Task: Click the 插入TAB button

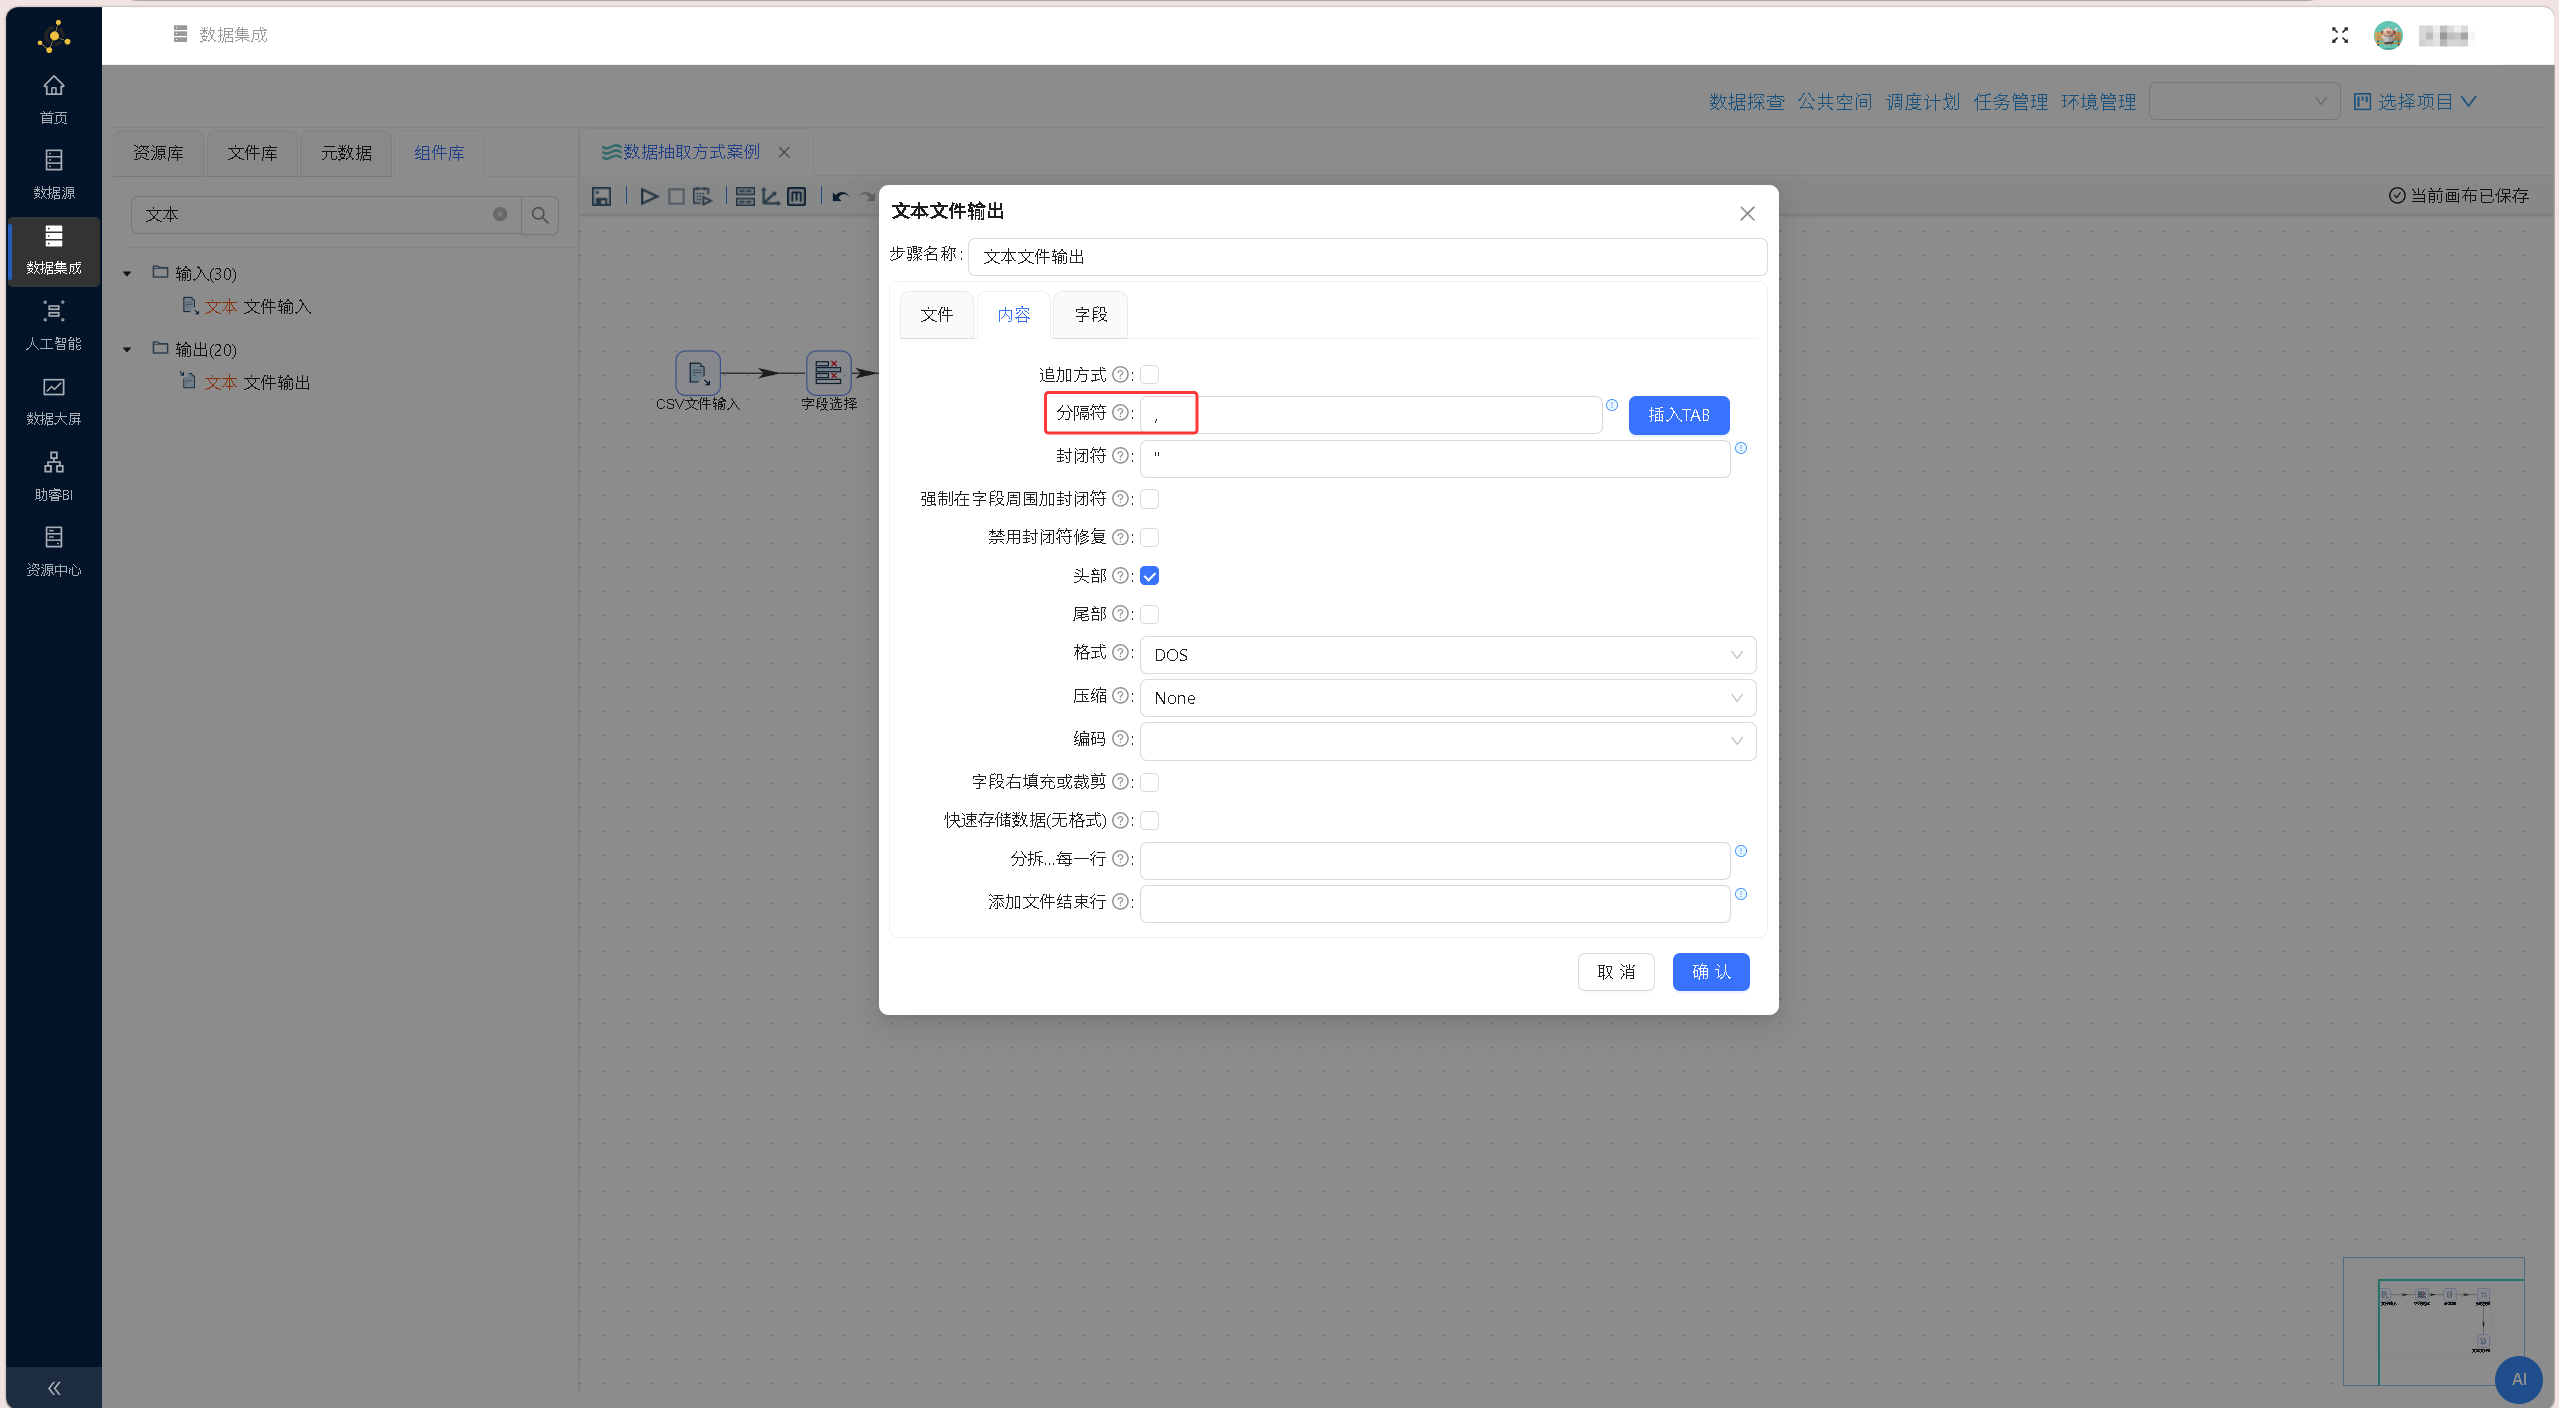Action: (1679, 415)
